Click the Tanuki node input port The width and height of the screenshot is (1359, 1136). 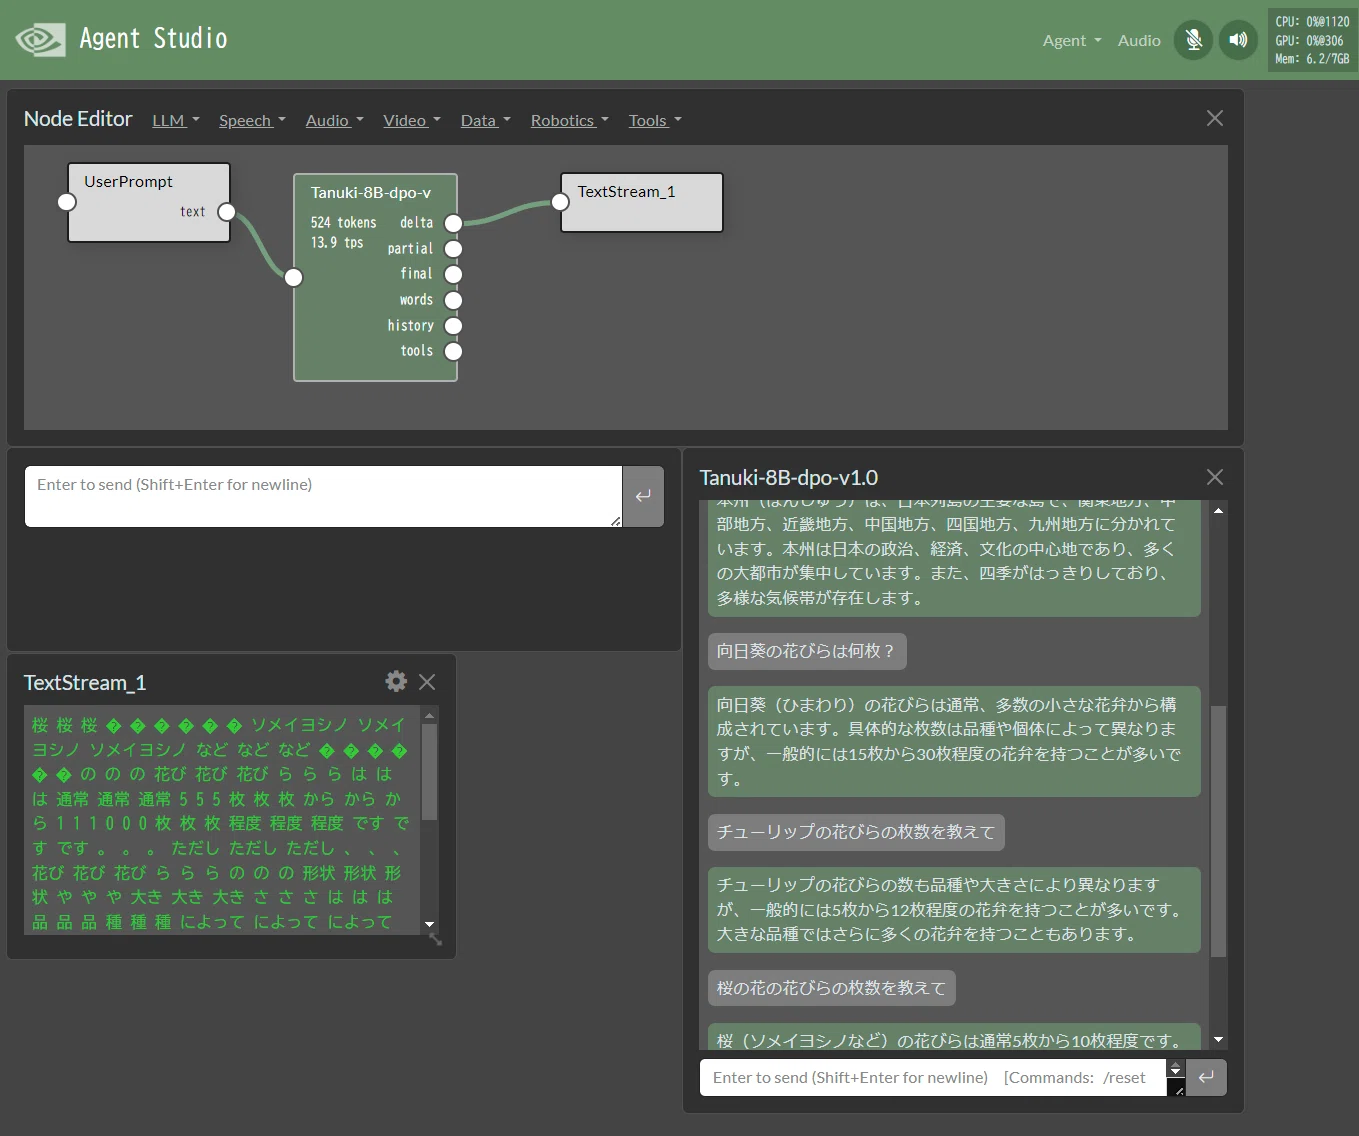[x=294, y=277]
